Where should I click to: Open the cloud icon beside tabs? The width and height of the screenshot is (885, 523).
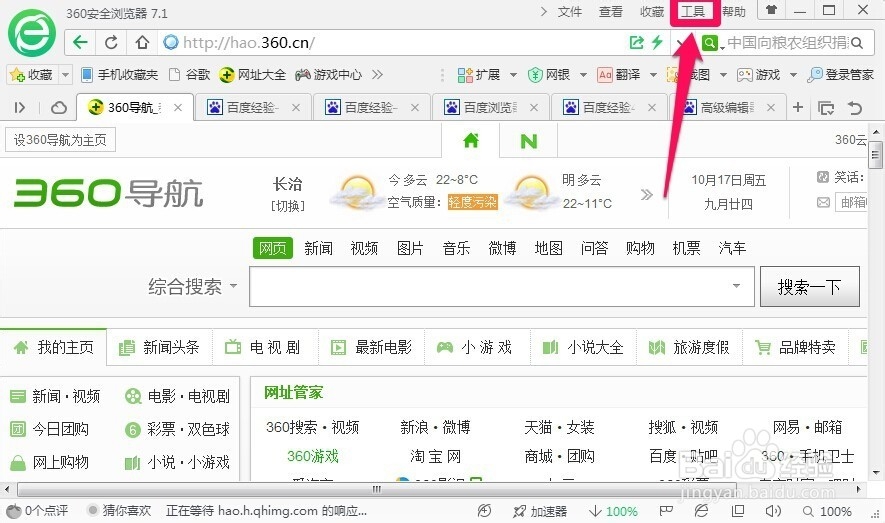coord(58,107)
